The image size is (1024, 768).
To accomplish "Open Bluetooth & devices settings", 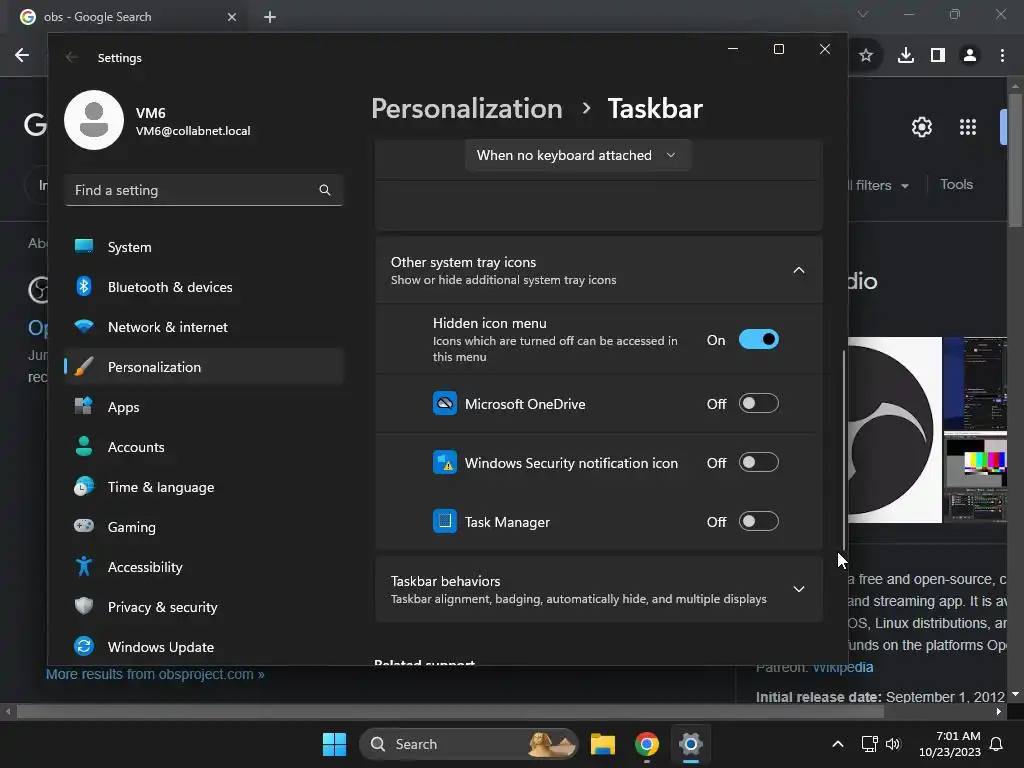I will [x=204, y=287].
